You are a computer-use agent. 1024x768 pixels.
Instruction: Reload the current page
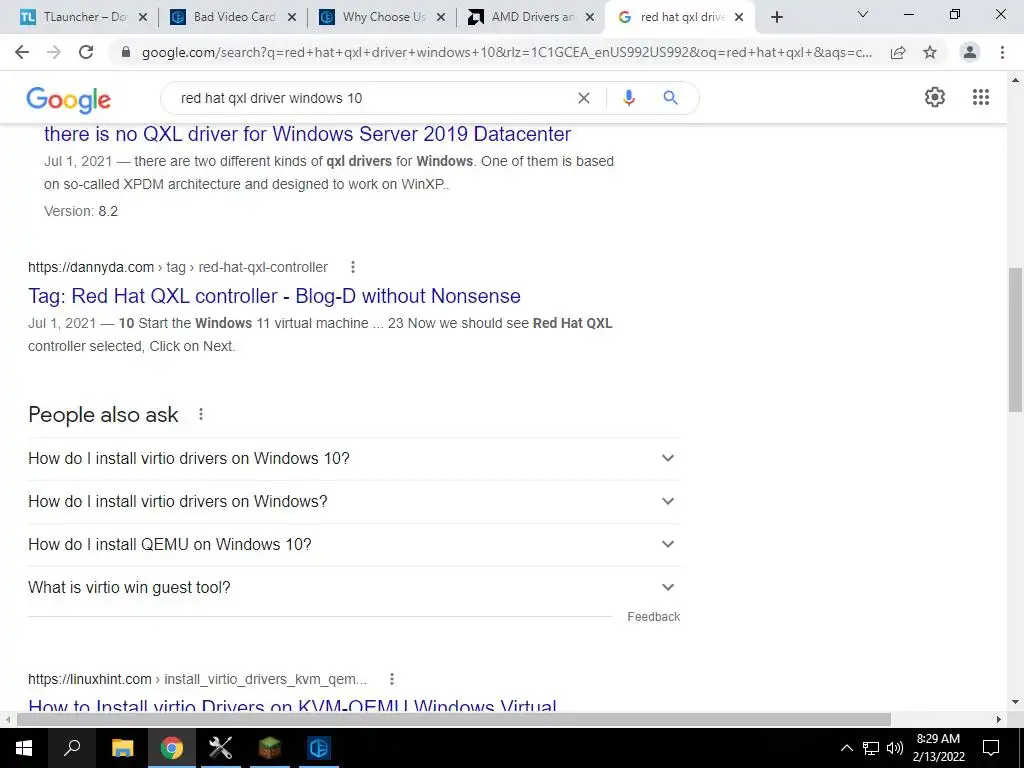tap(86, 52)
